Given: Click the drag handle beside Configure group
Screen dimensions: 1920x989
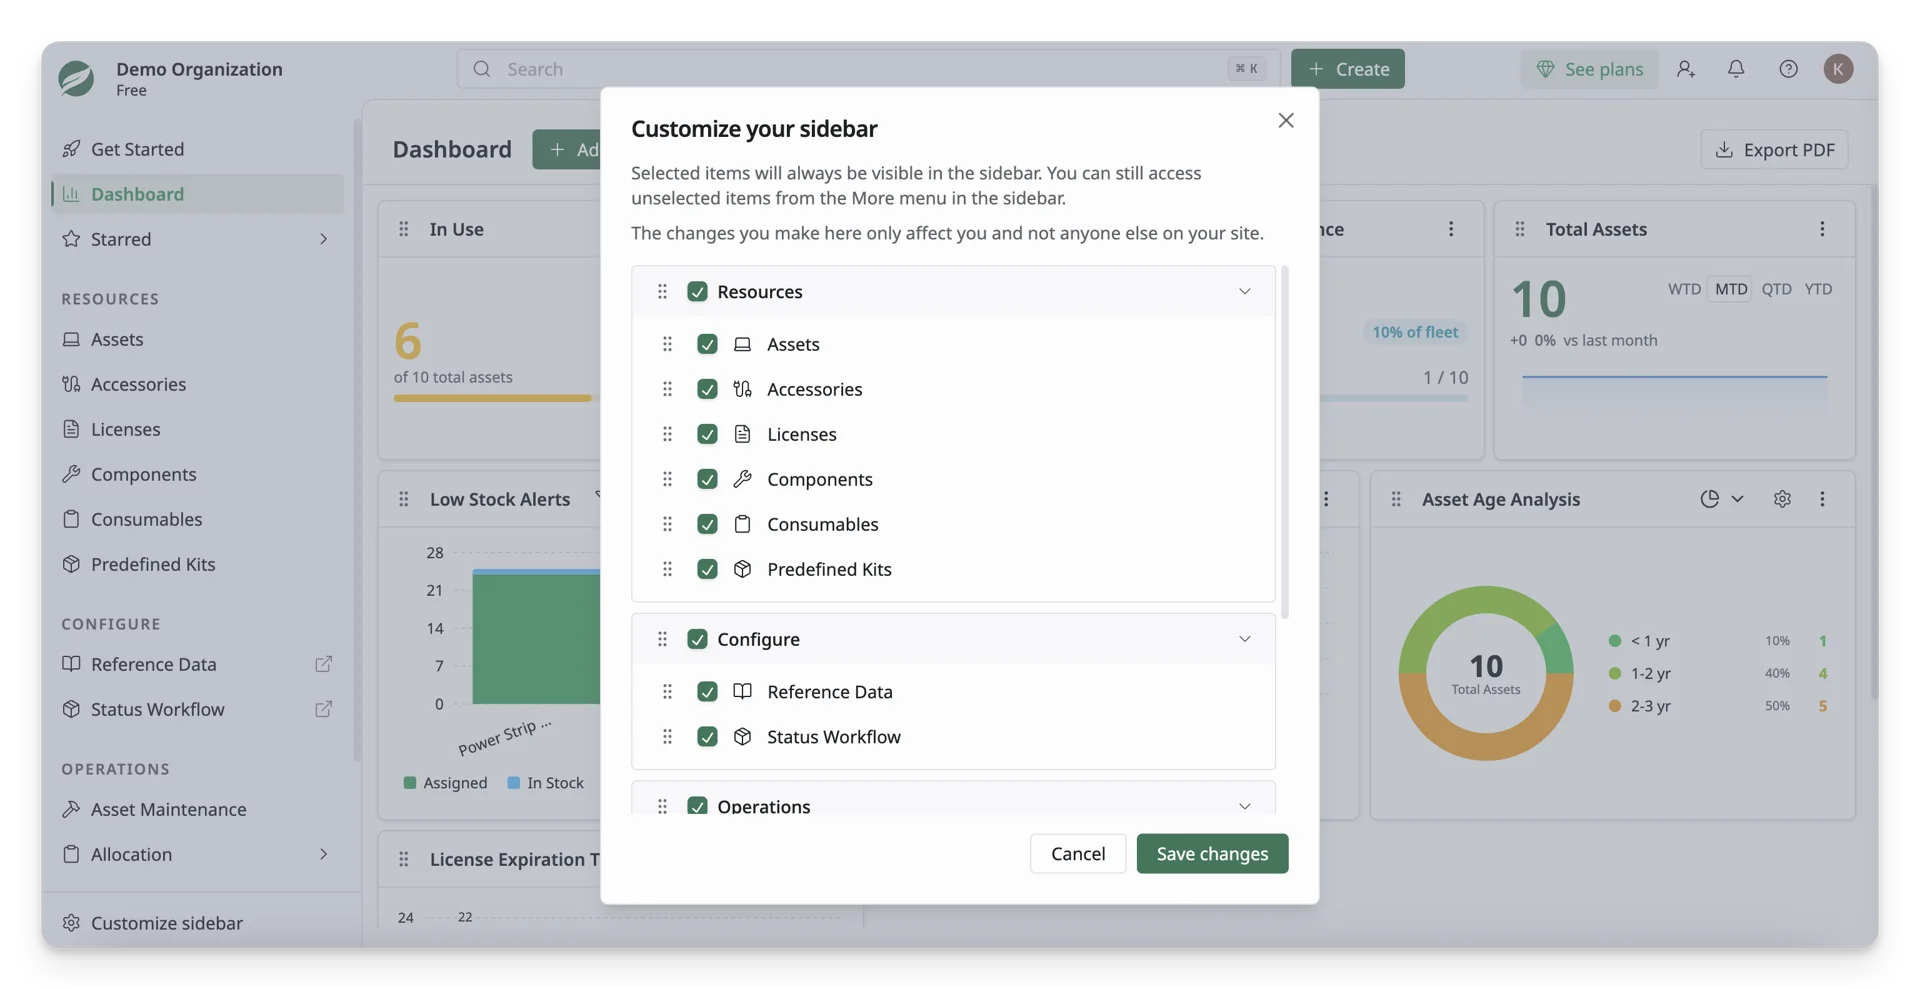Looking at the screenshot, I should click(x=662, y=639).
